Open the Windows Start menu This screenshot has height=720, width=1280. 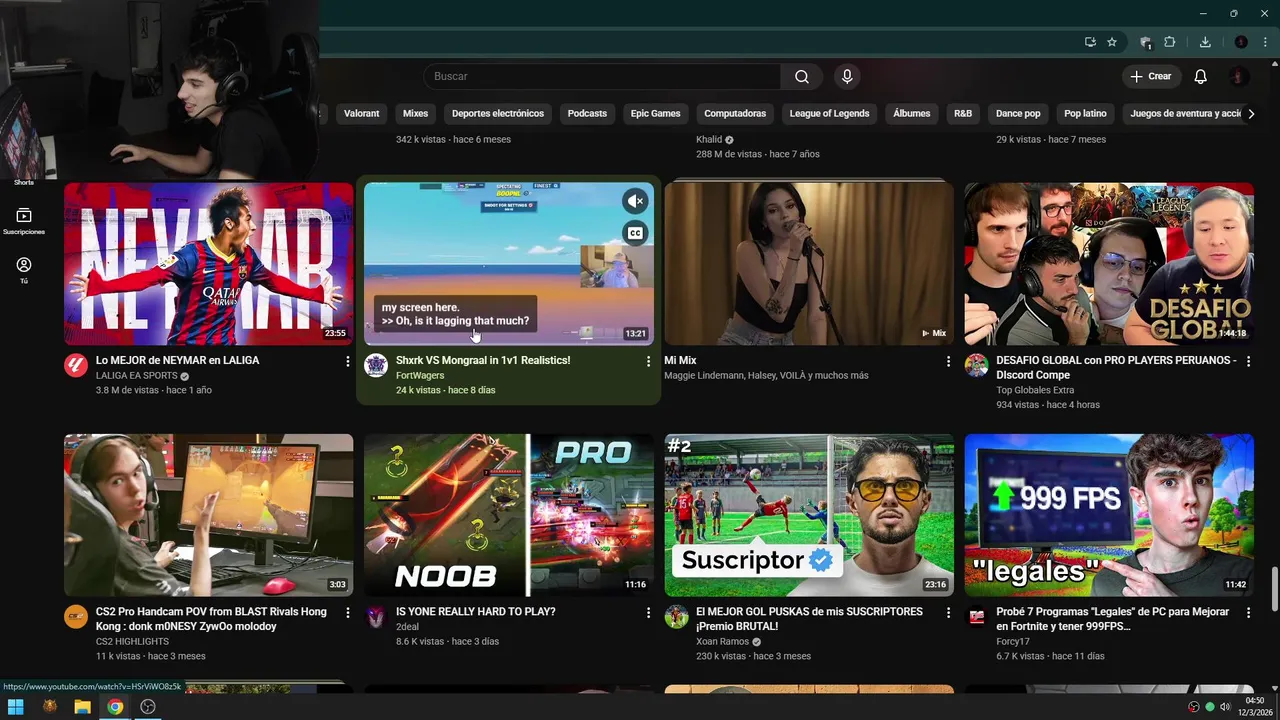click(x=16, y=707)
